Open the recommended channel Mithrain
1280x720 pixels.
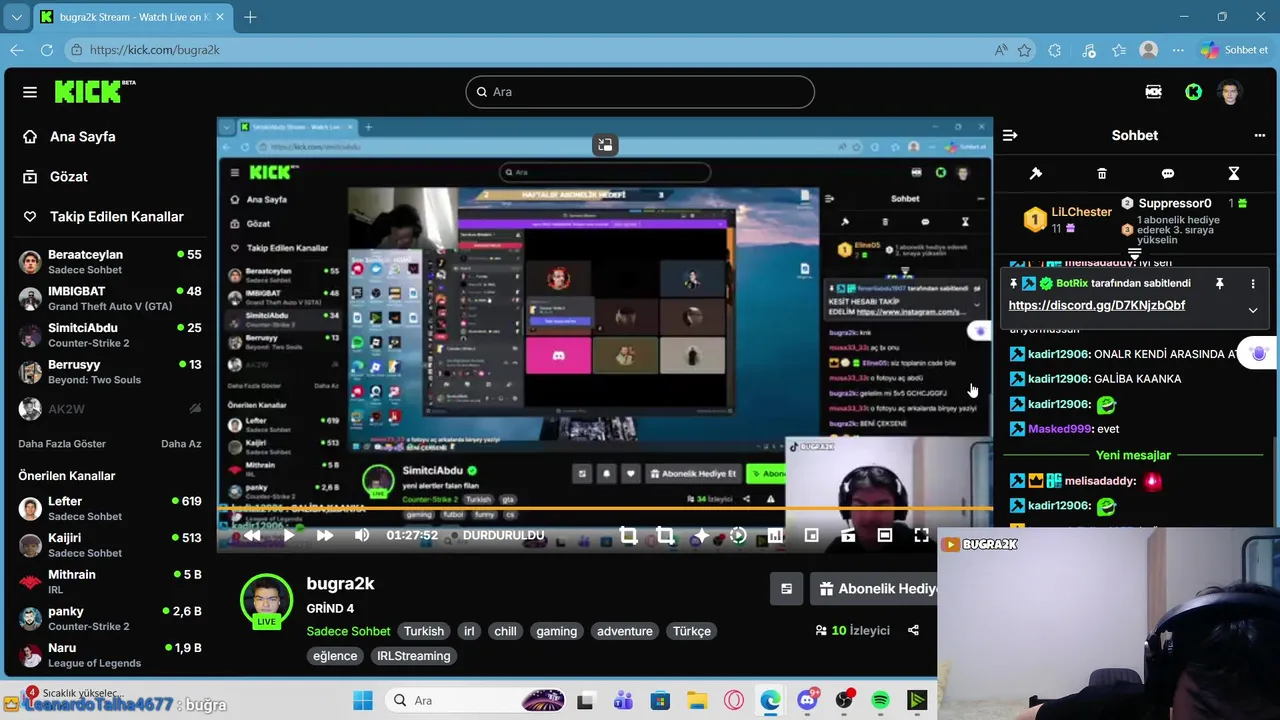pyautogui.click(x=110, y=582)
